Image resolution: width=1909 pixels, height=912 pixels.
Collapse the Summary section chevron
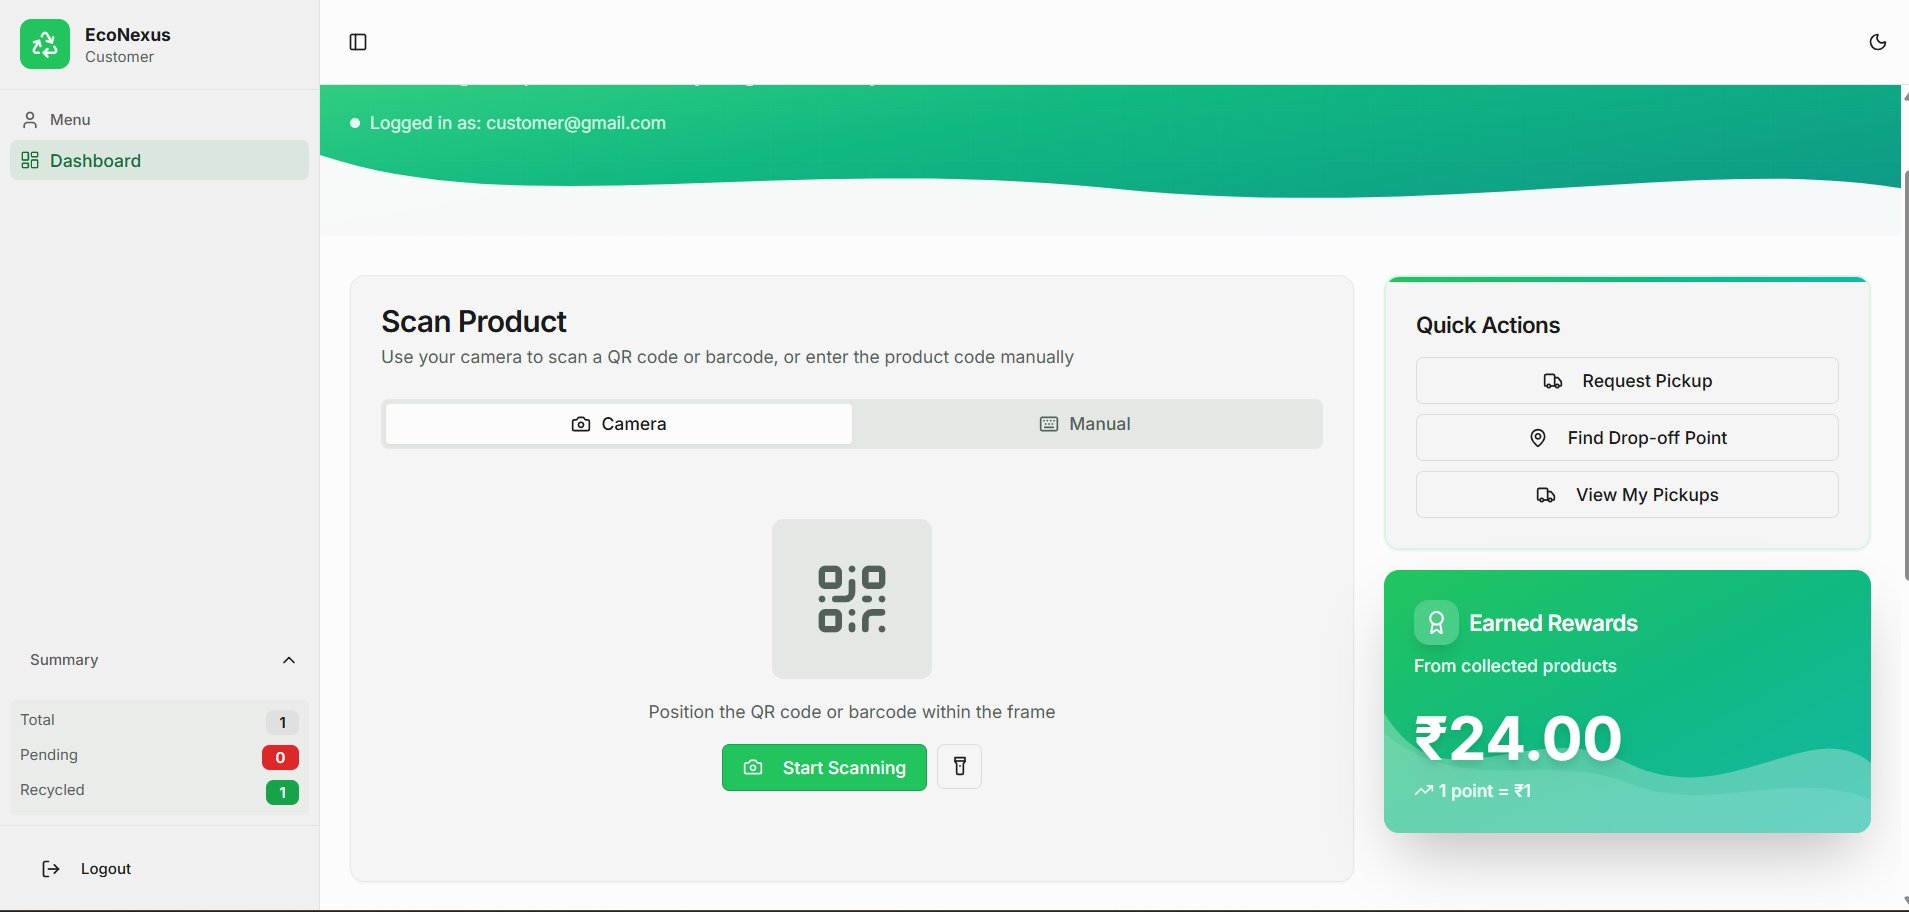(289, 660)
